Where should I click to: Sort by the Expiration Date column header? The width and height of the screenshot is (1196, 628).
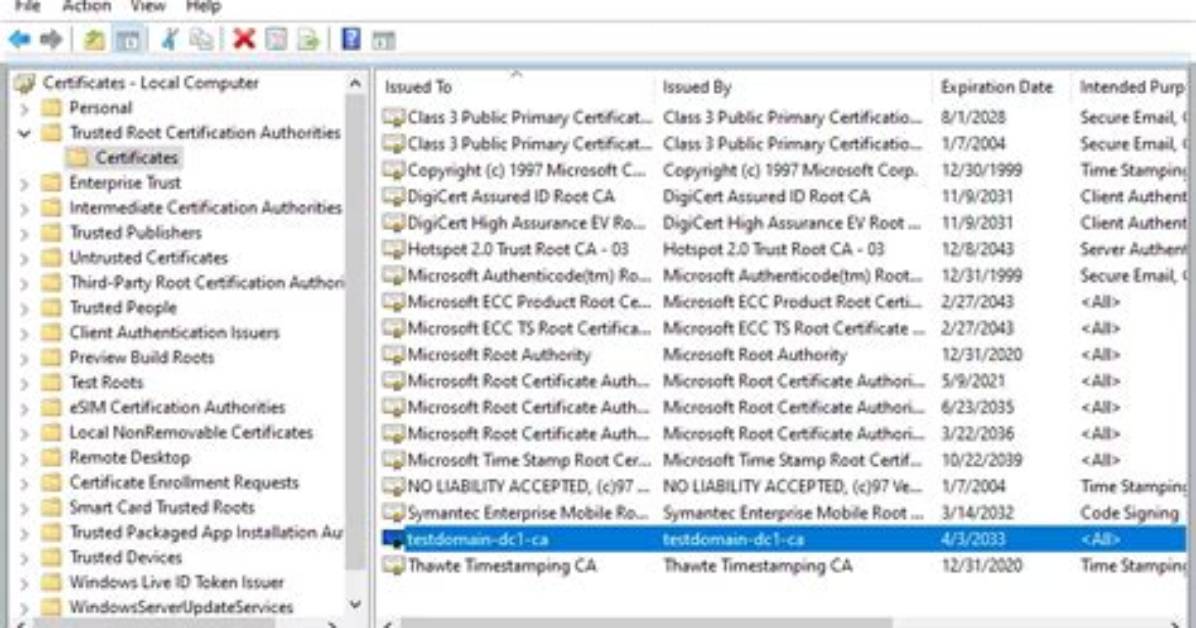click(x=1002, y=87)
